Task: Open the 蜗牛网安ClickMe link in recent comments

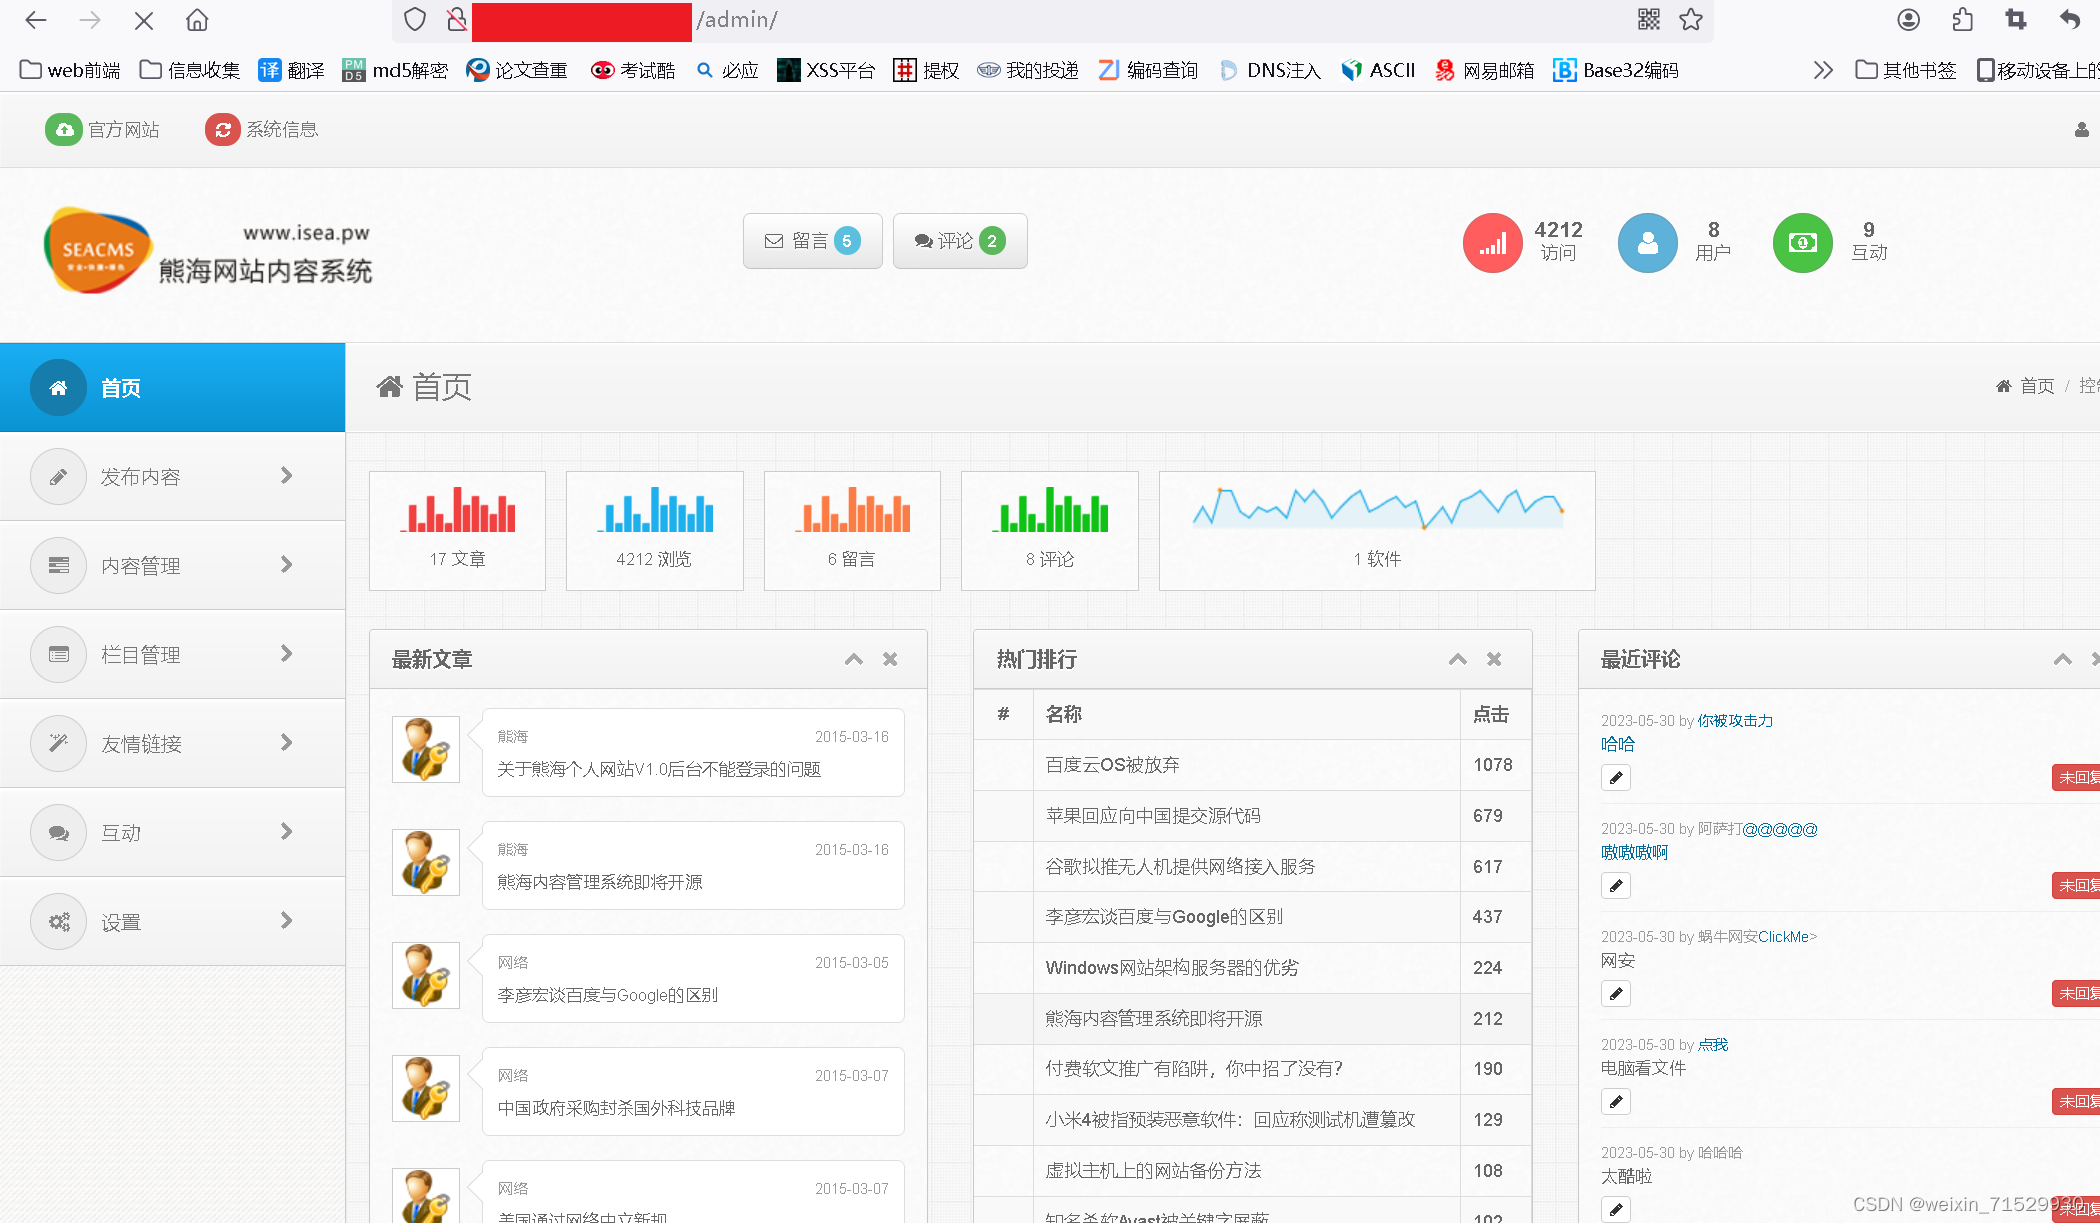Action: coord(1784,937)
